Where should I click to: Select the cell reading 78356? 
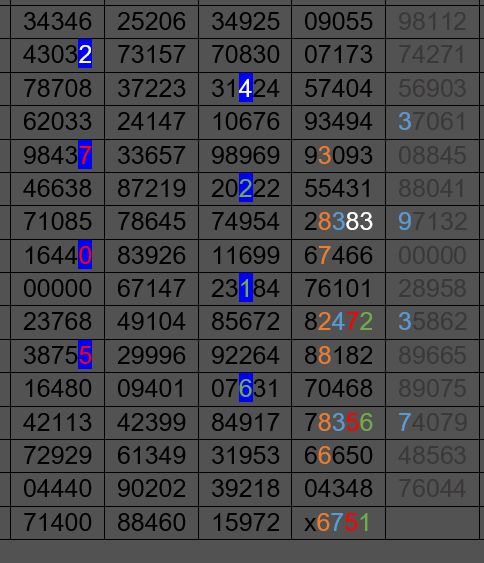tap(339, 422)
